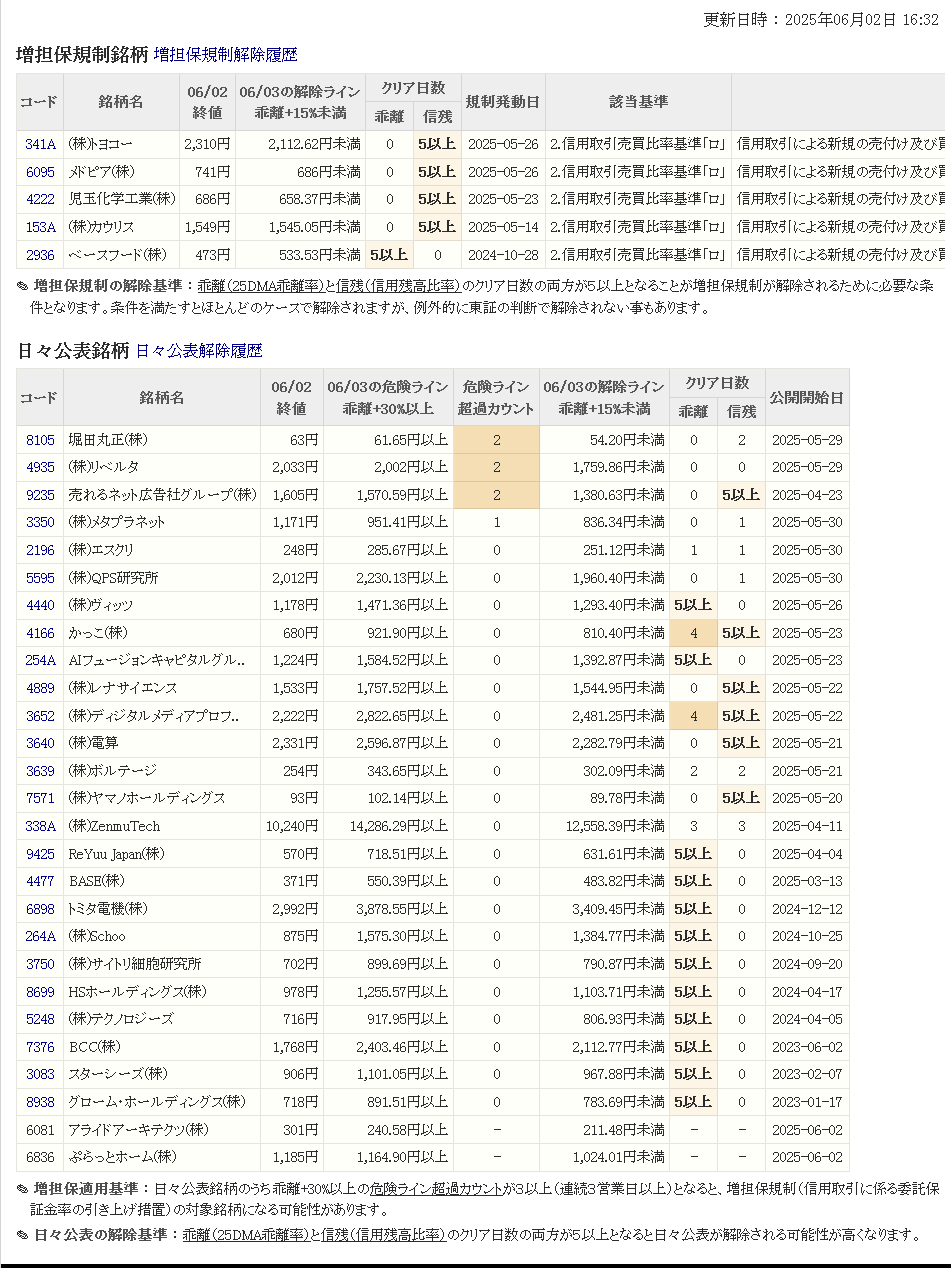This screenshot has width=951, height=1268.
Task: Open stock code 9235 link
Action: 40,495
